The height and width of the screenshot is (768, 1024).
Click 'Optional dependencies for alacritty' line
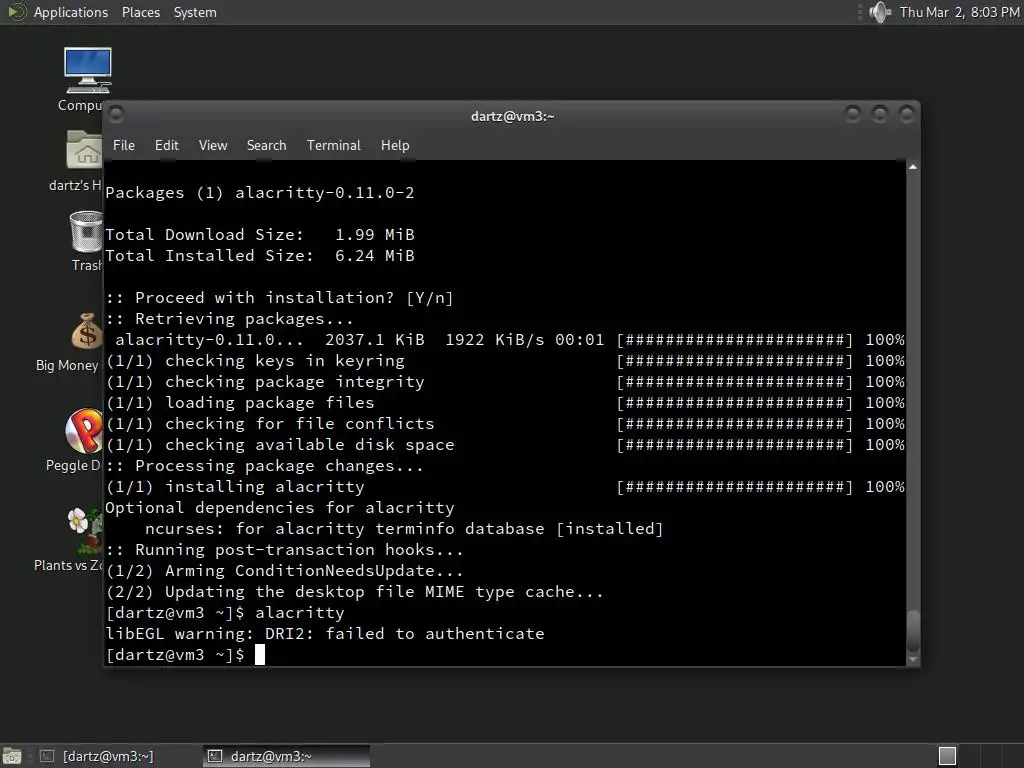click(x=280, y=507)
